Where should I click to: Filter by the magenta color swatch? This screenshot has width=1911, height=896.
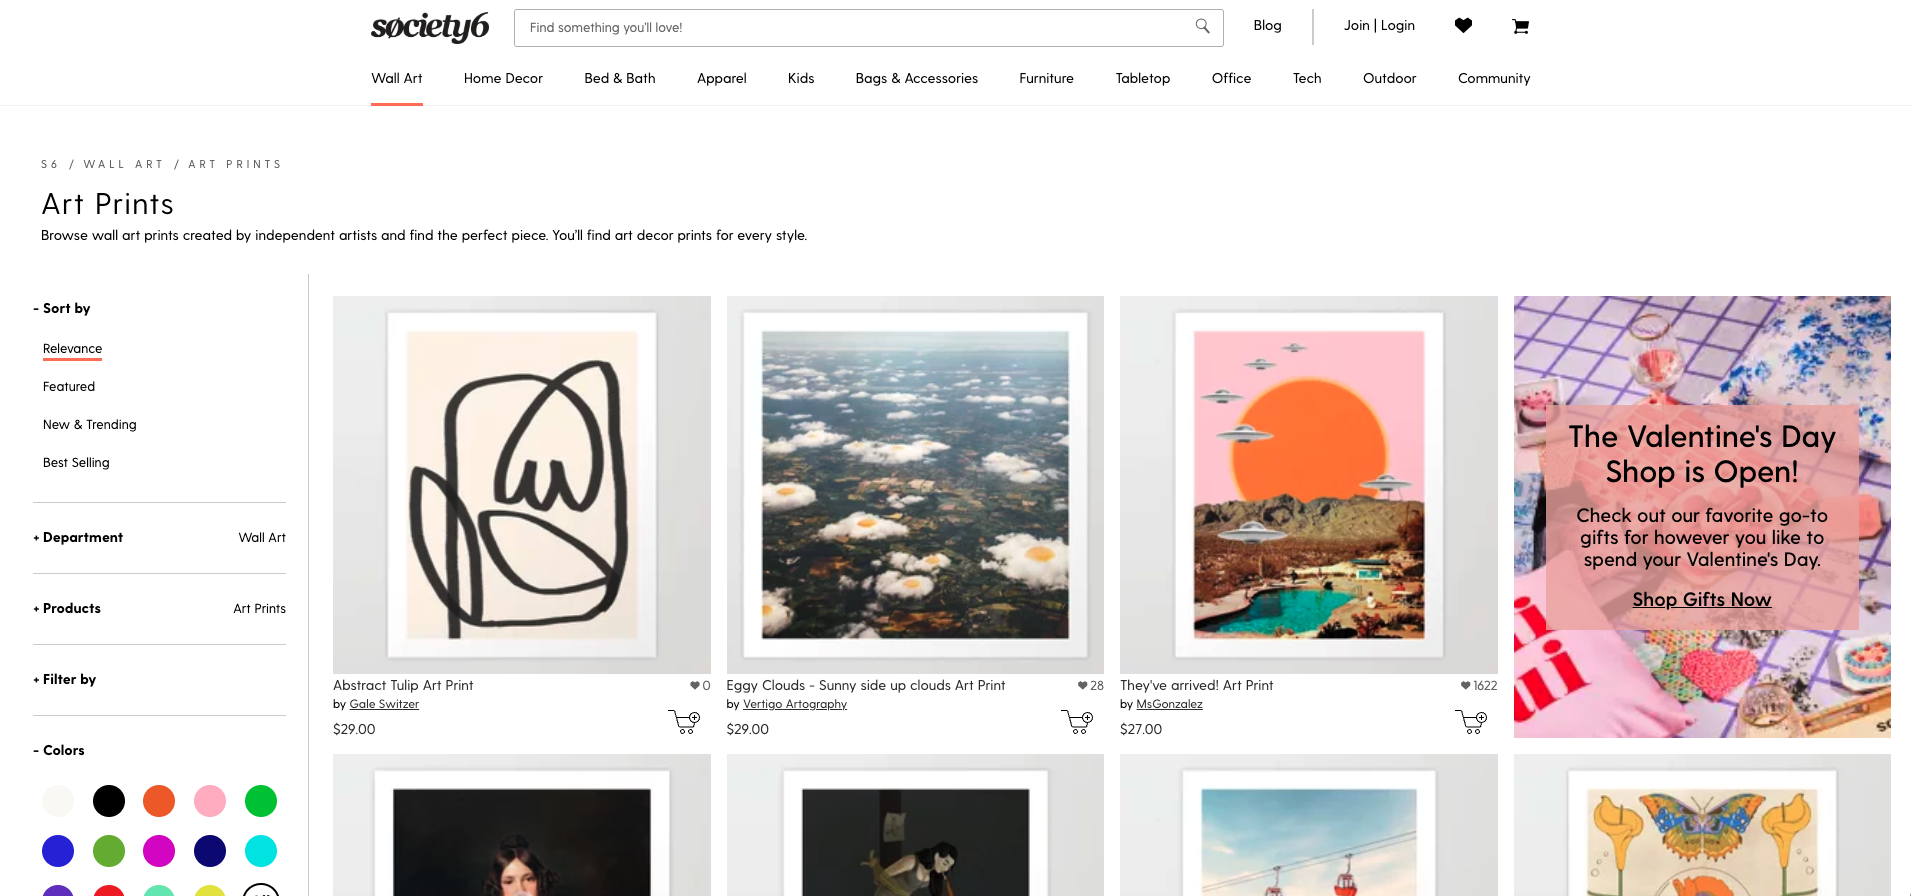(x=159, y=851)
